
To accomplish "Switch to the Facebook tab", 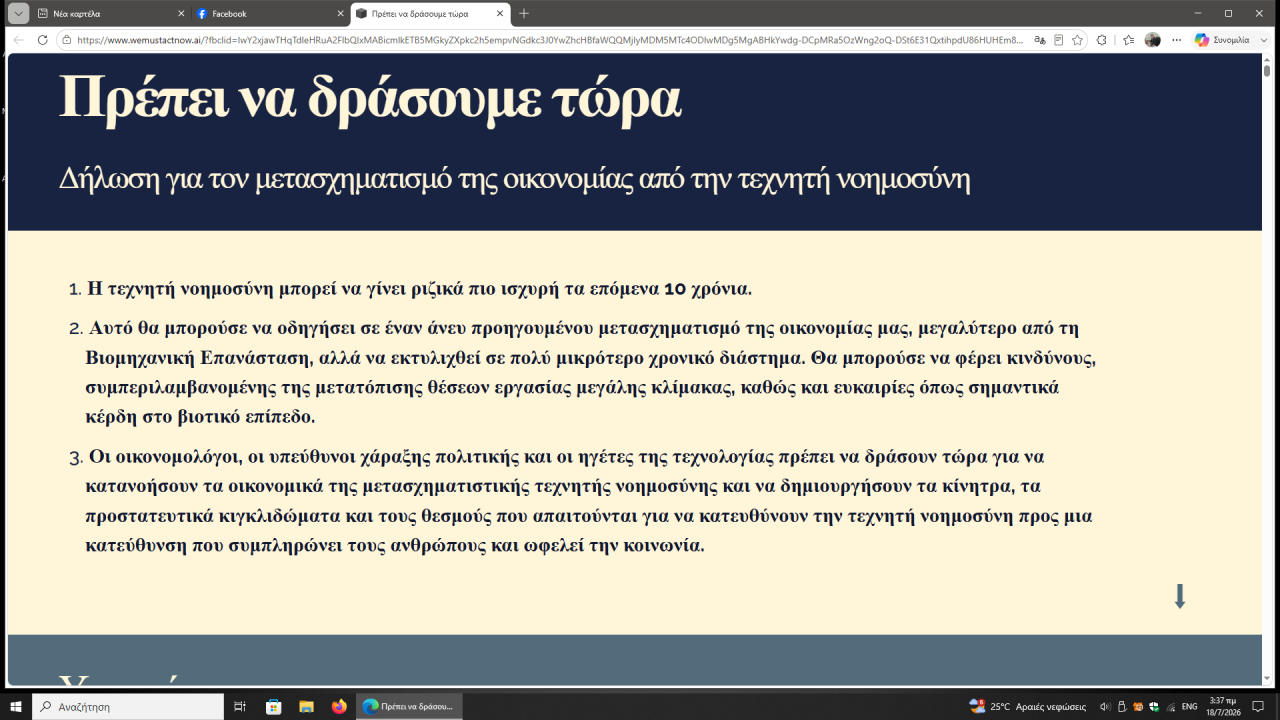I will click(x=270, y=14).
